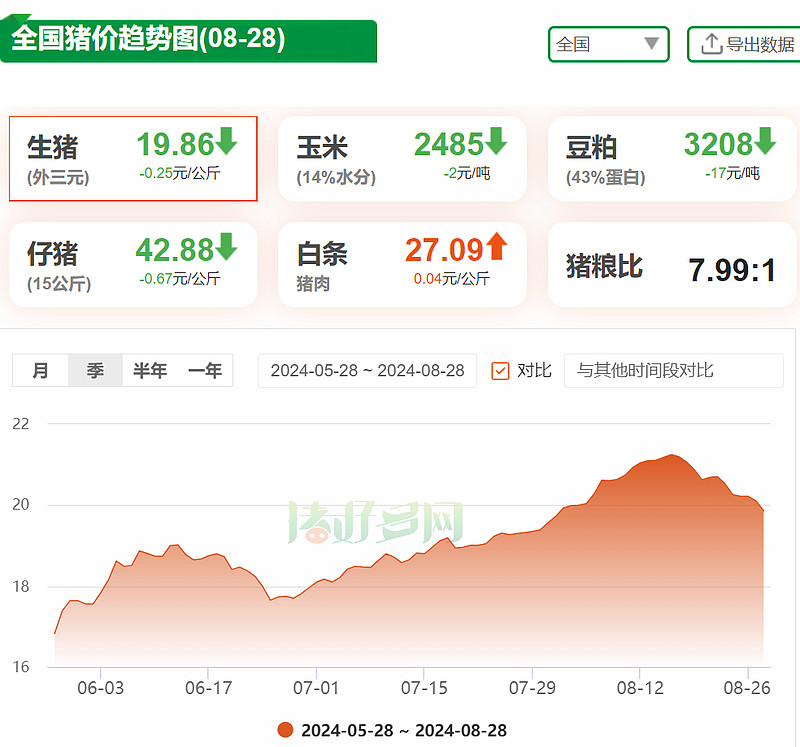
Task: Click the green down arrow beside 42.88
Action: 226,247
